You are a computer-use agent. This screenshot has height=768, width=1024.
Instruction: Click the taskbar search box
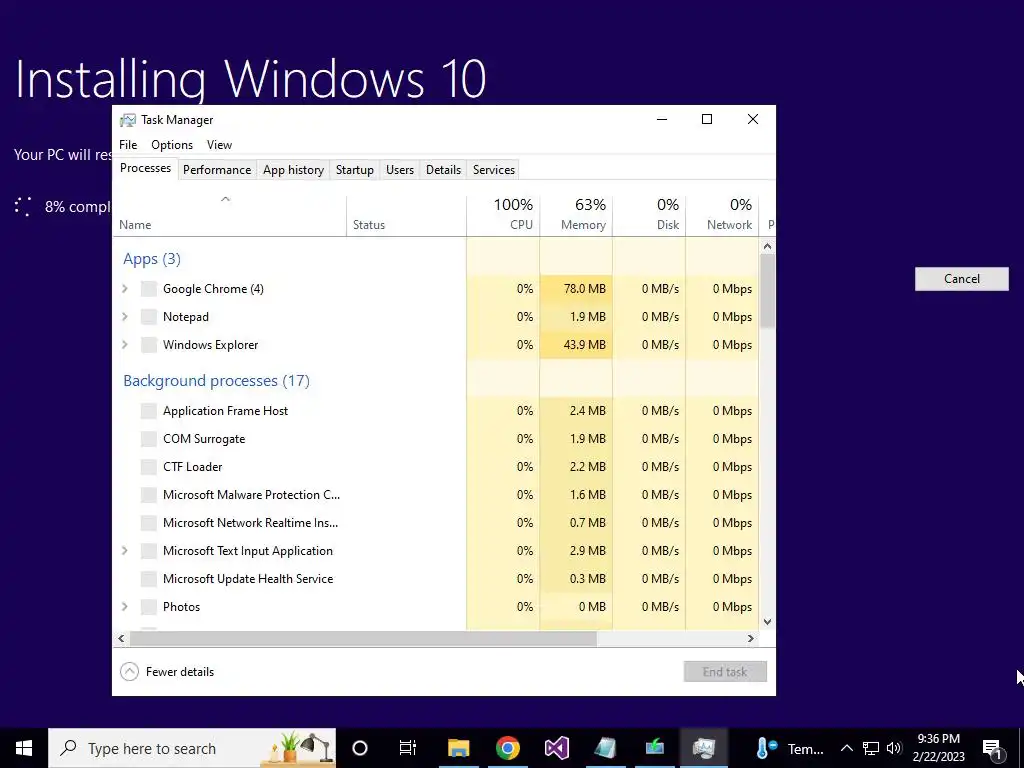[x=192, y=748]
